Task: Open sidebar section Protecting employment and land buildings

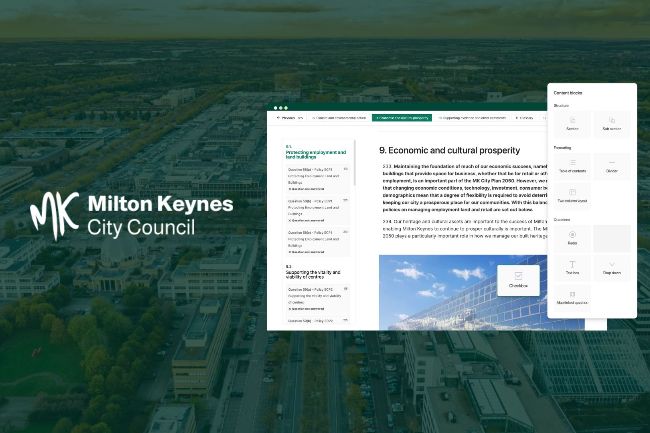Action: [315, 152]
